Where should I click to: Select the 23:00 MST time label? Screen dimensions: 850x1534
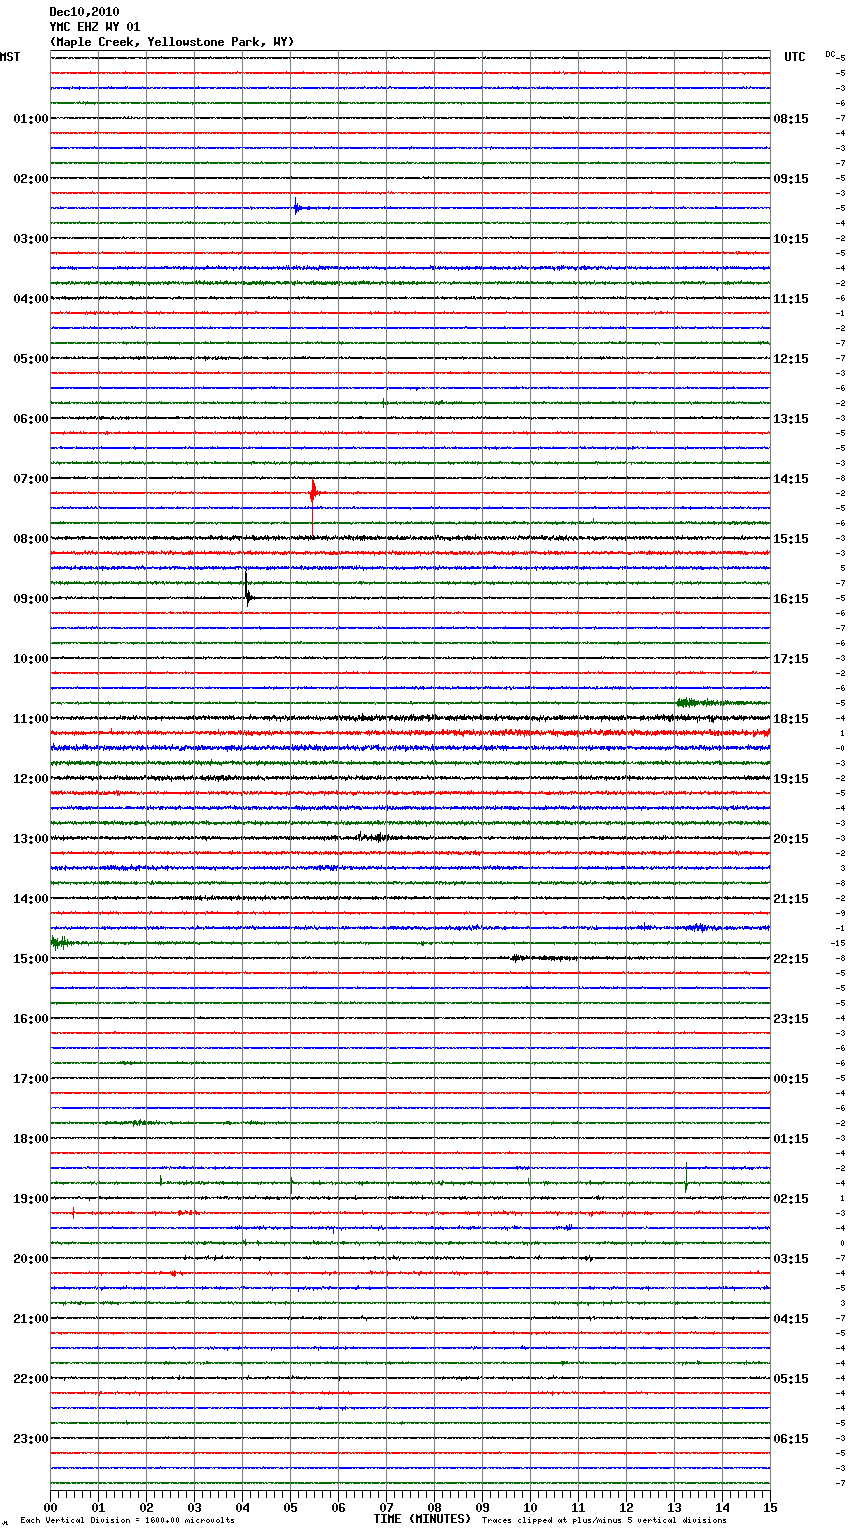coord(31,1439)
